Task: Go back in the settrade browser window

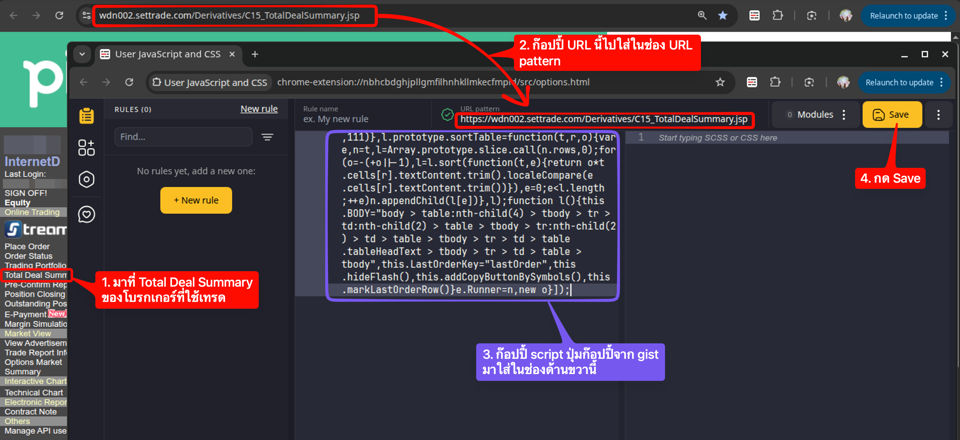Action: (13, 15)
